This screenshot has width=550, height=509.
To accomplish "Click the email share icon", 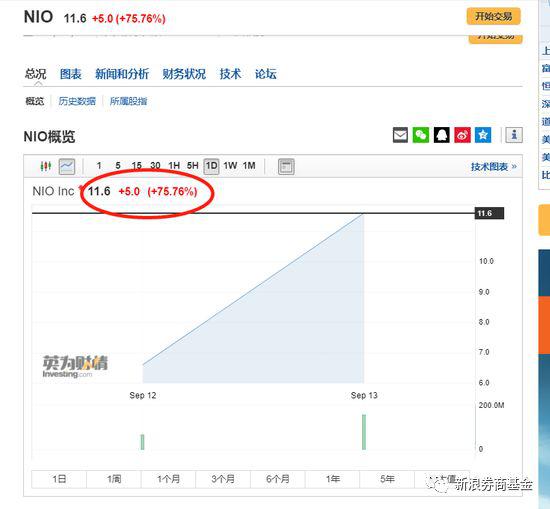I will (x=400, y=135).
